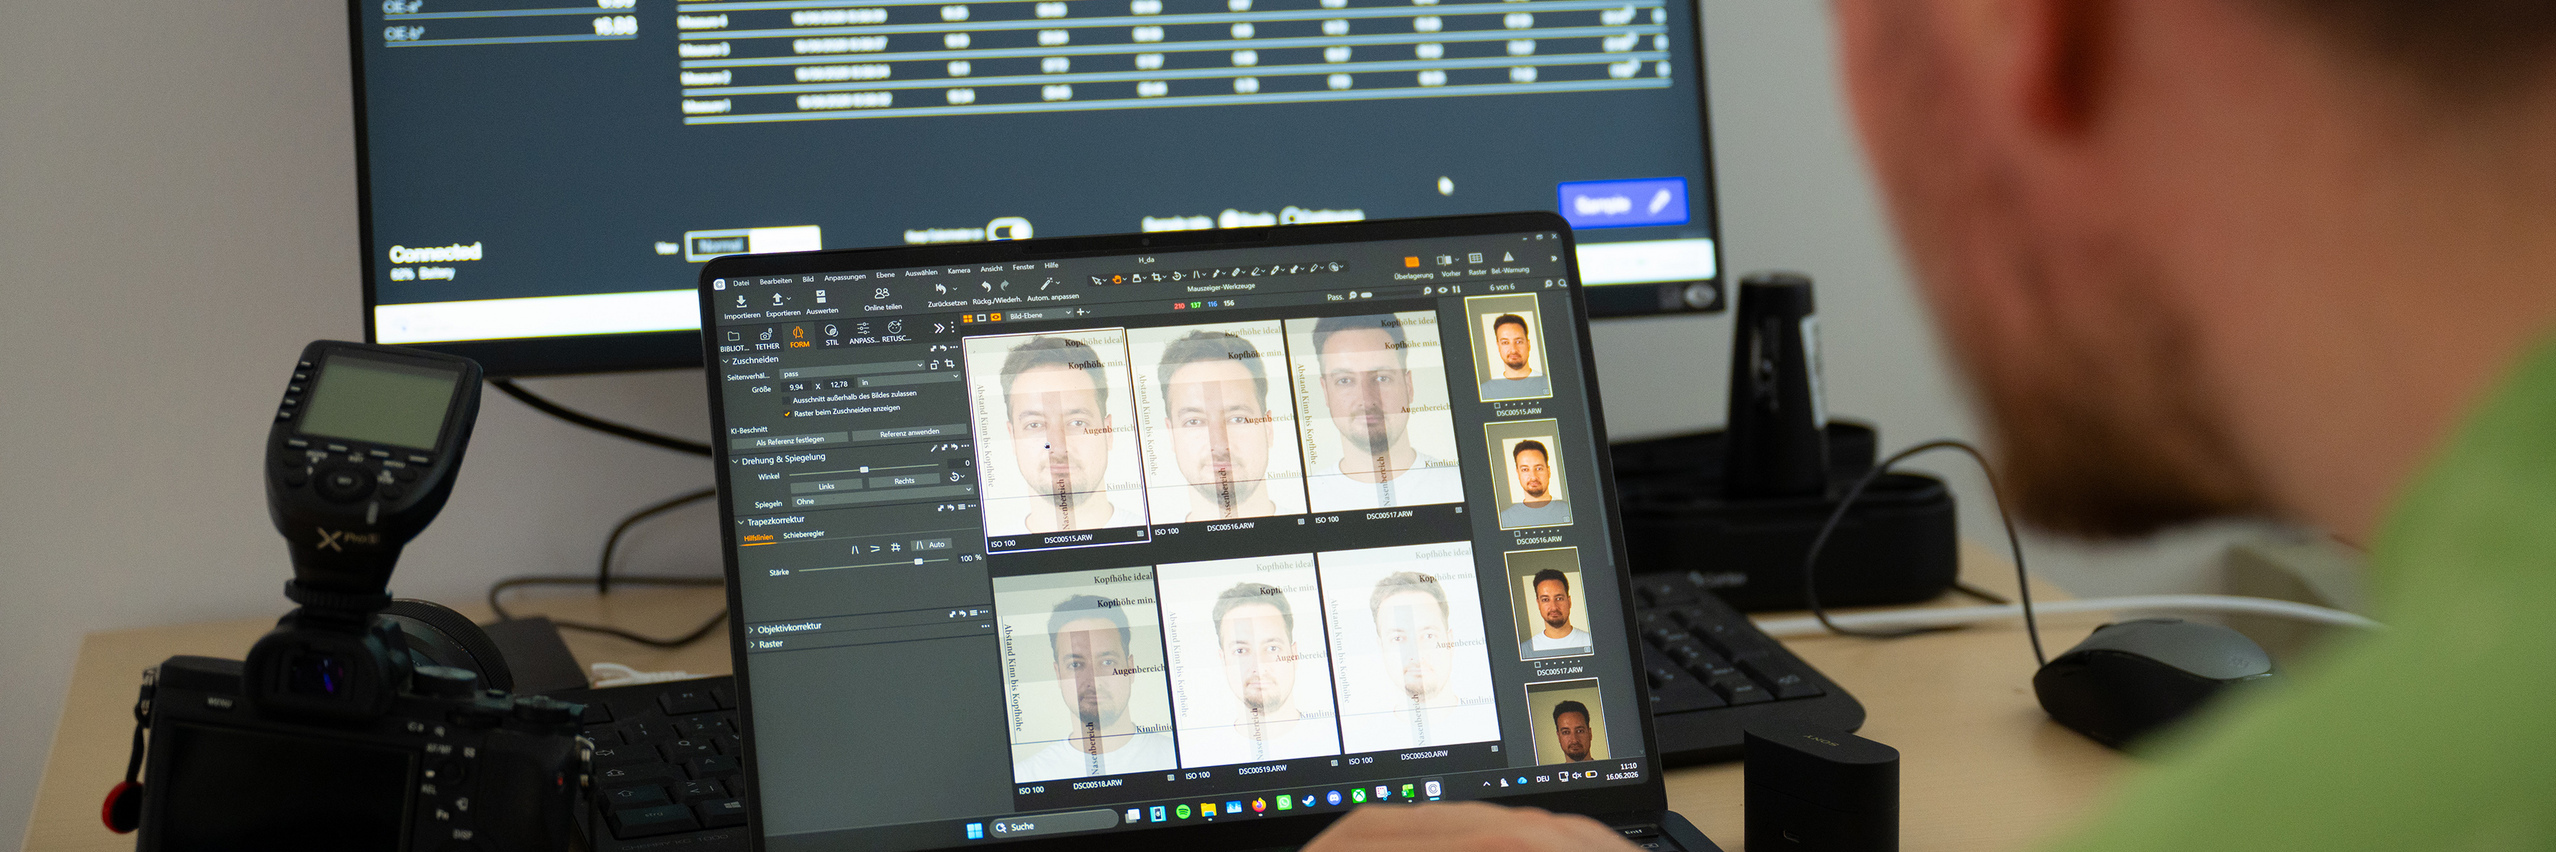The image size is (2556, 852).
Task: Open Firefox from the taskbar
Action: (x=1259, y=805)
